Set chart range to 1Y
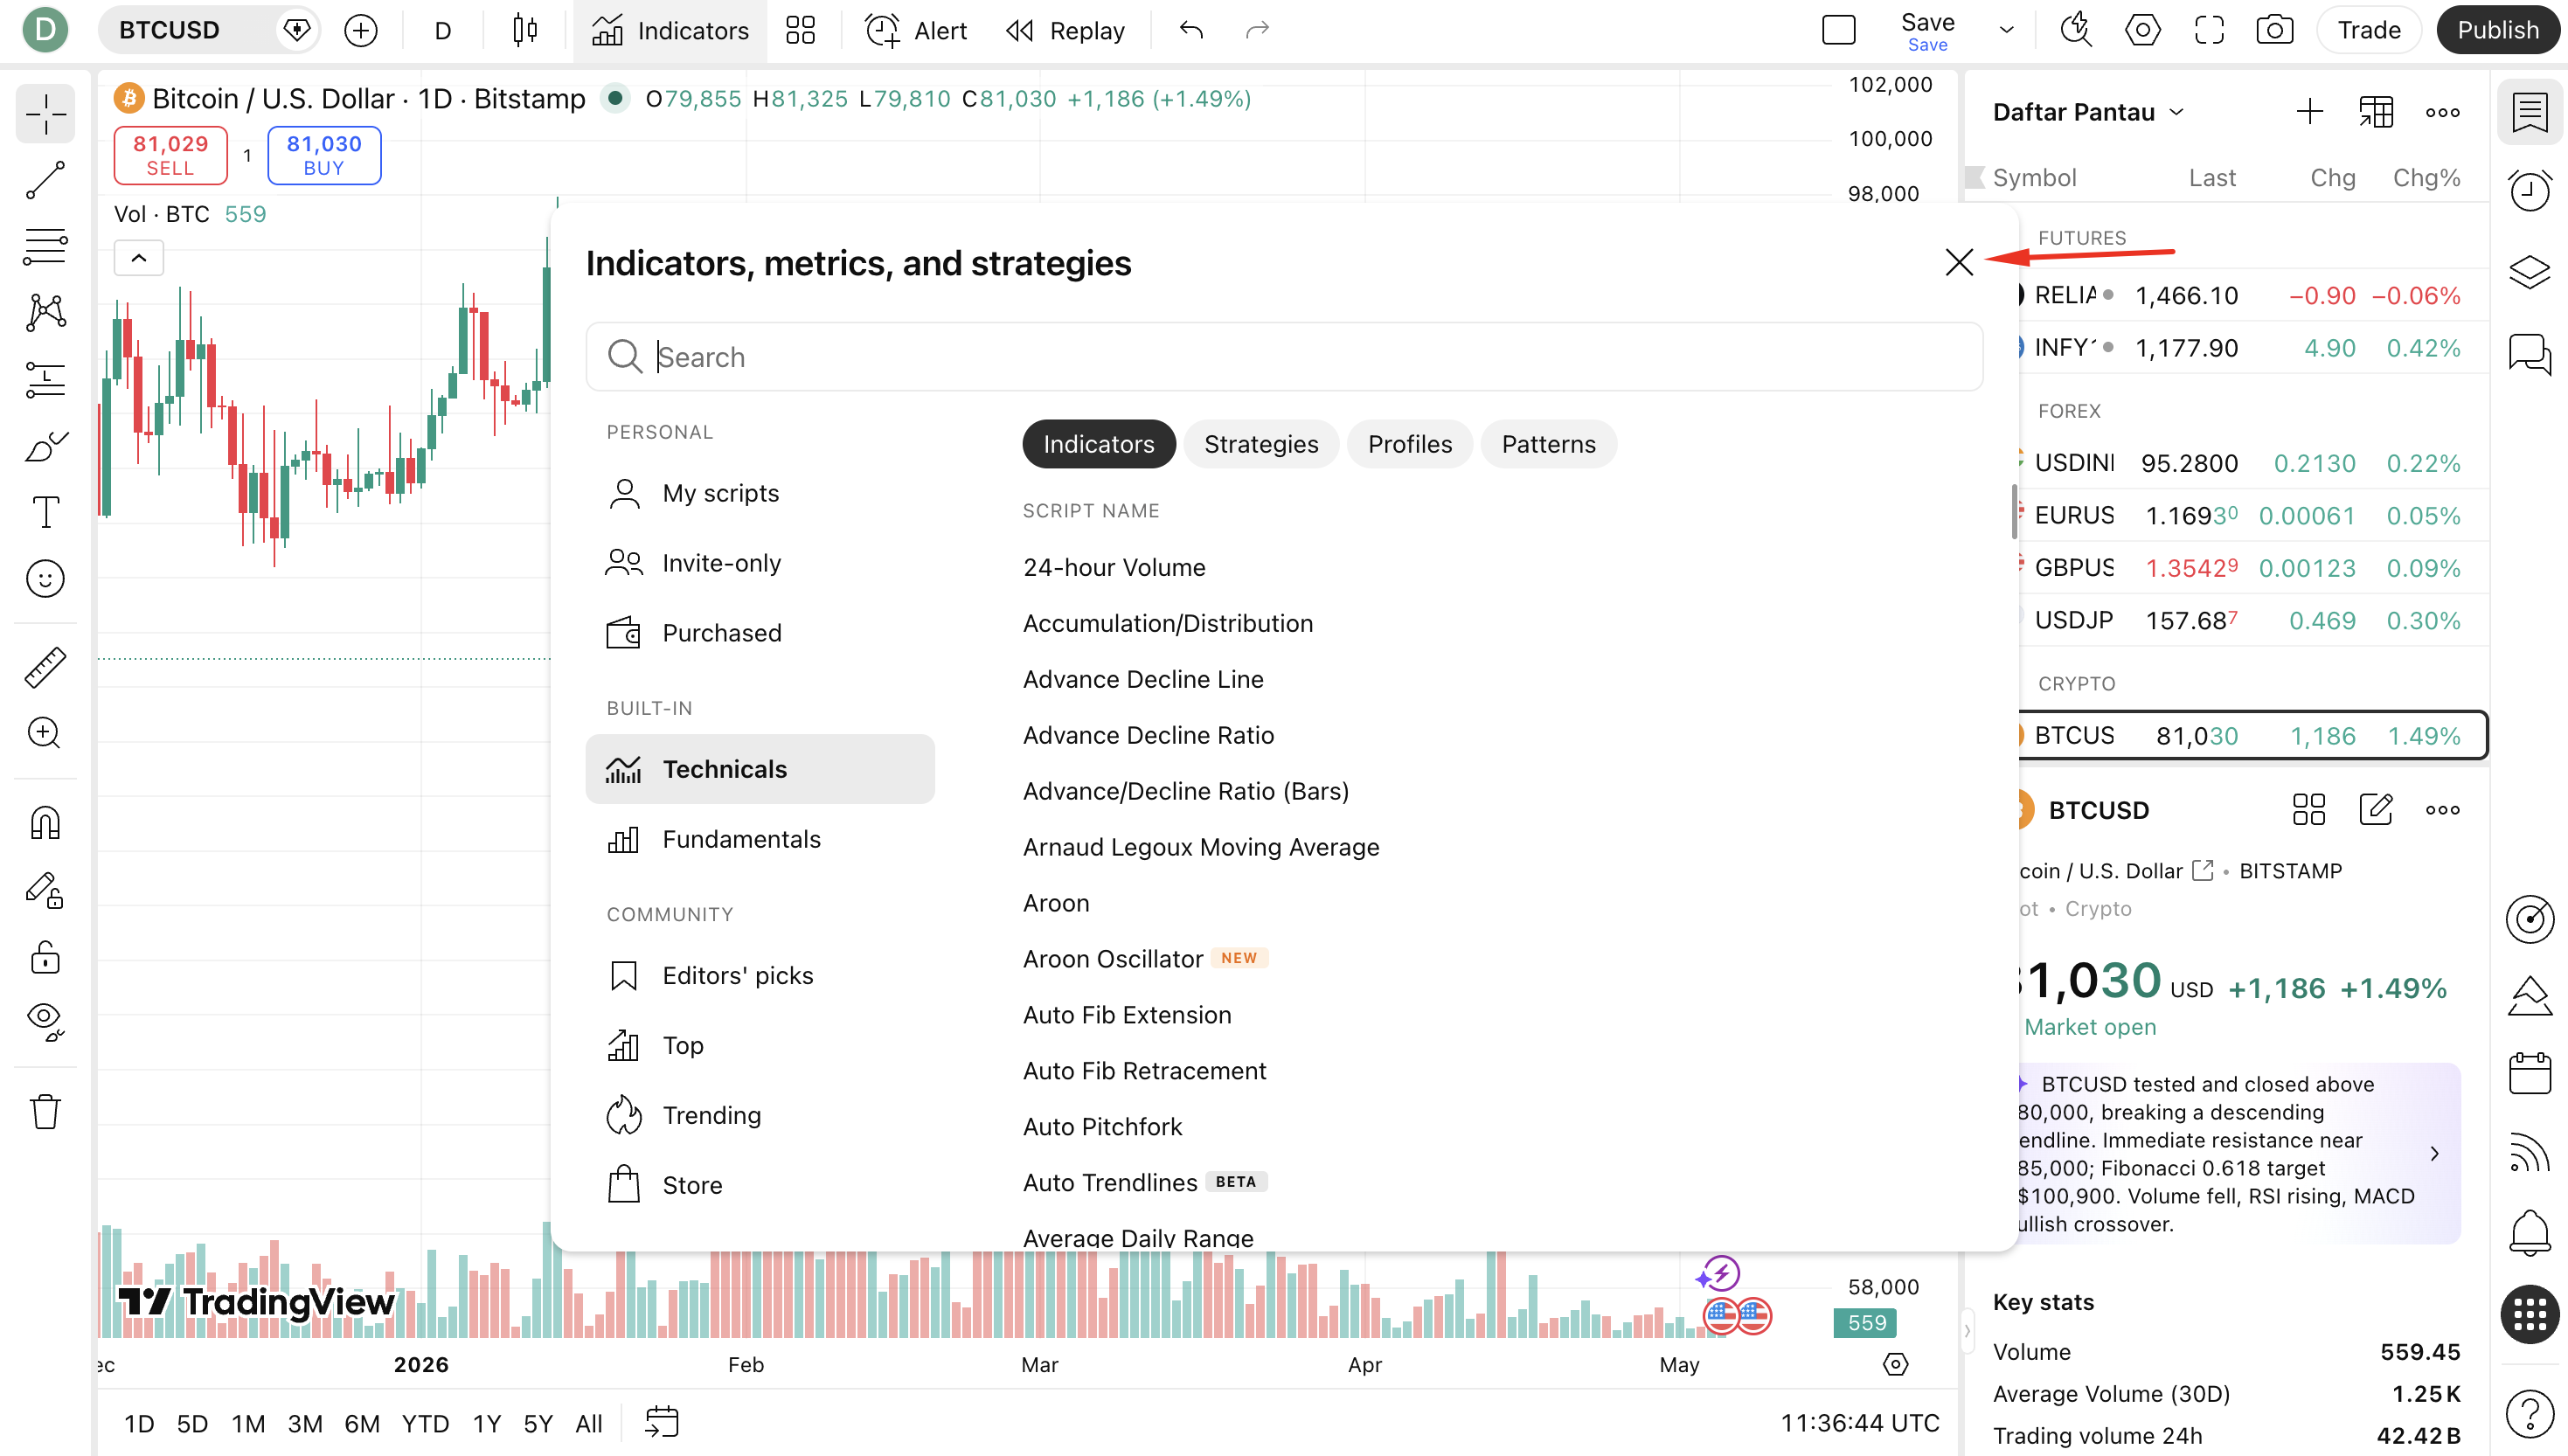The height and width of the screenshot is (1456, 2568). [x=487, y=1423]
